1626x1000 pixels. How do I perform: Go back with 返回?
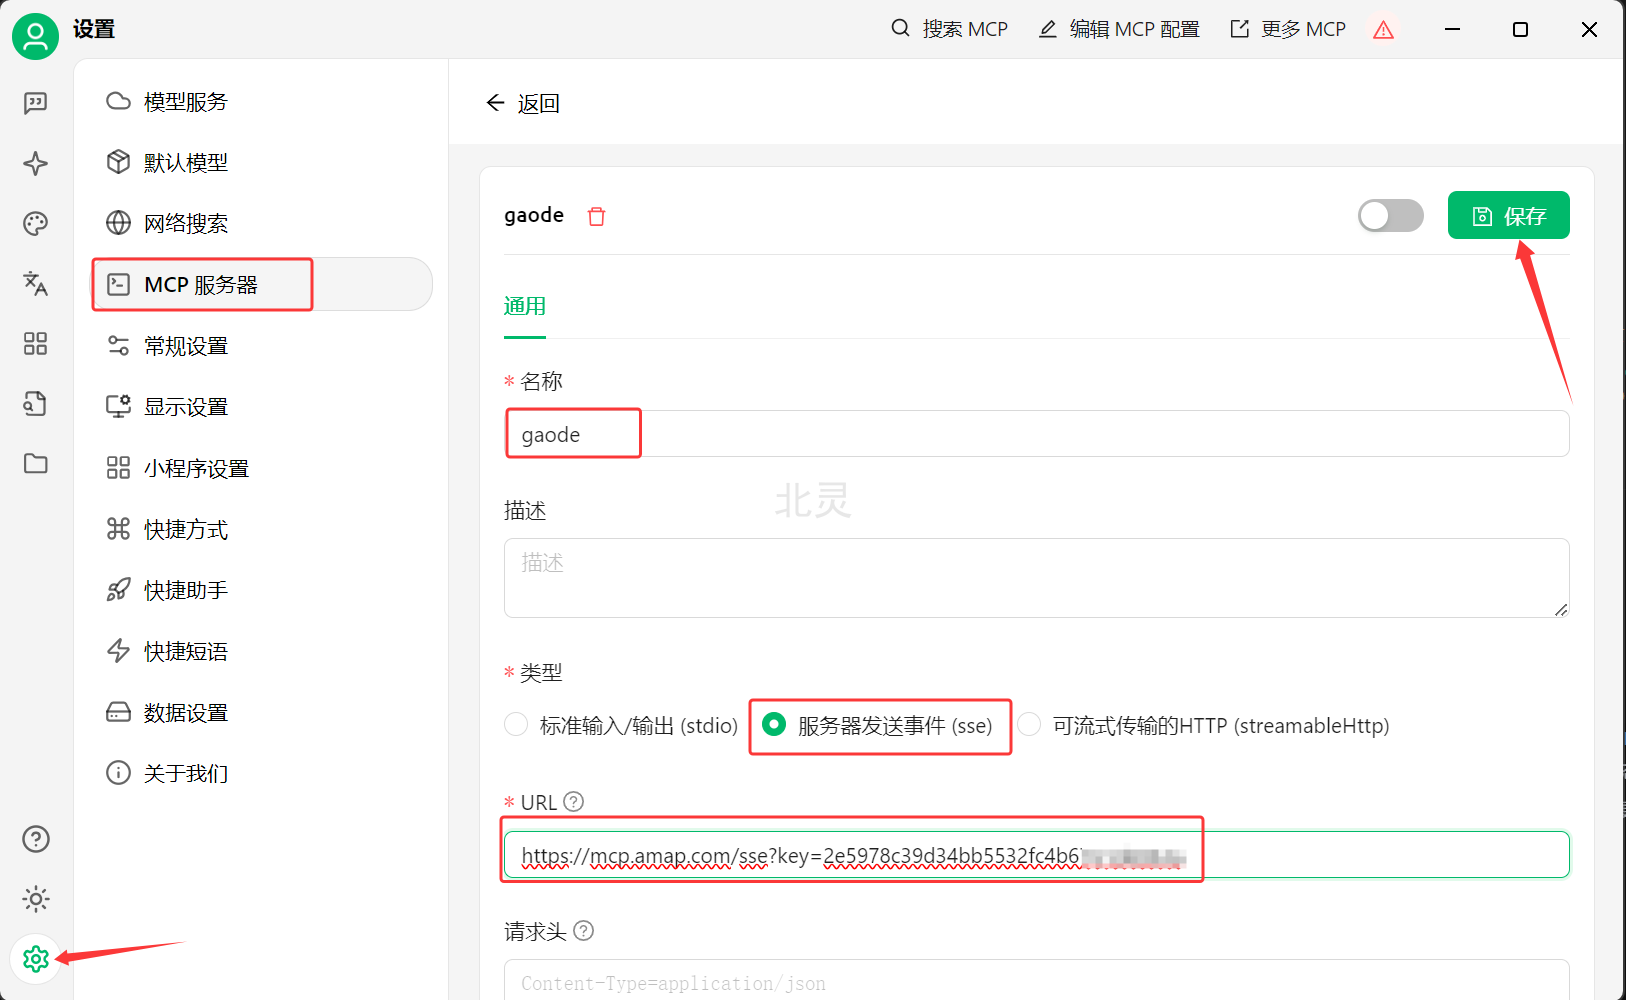(522, 103)
